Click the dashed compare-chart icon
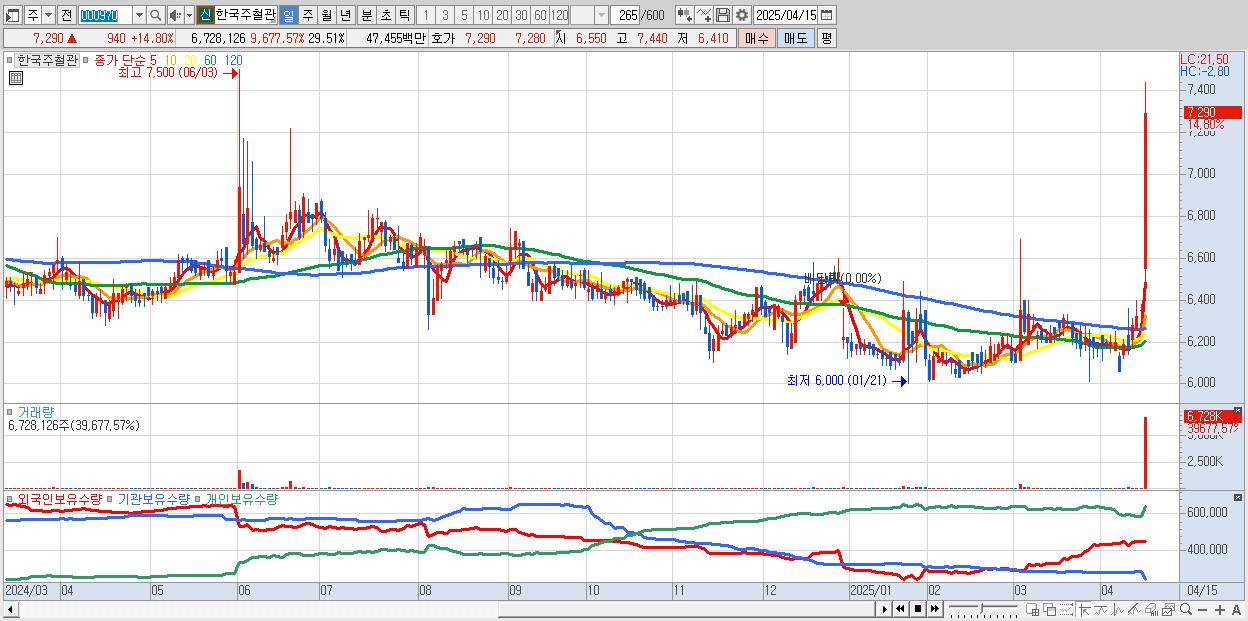This screenshot has height=621, width=1248. [1066, 610]
